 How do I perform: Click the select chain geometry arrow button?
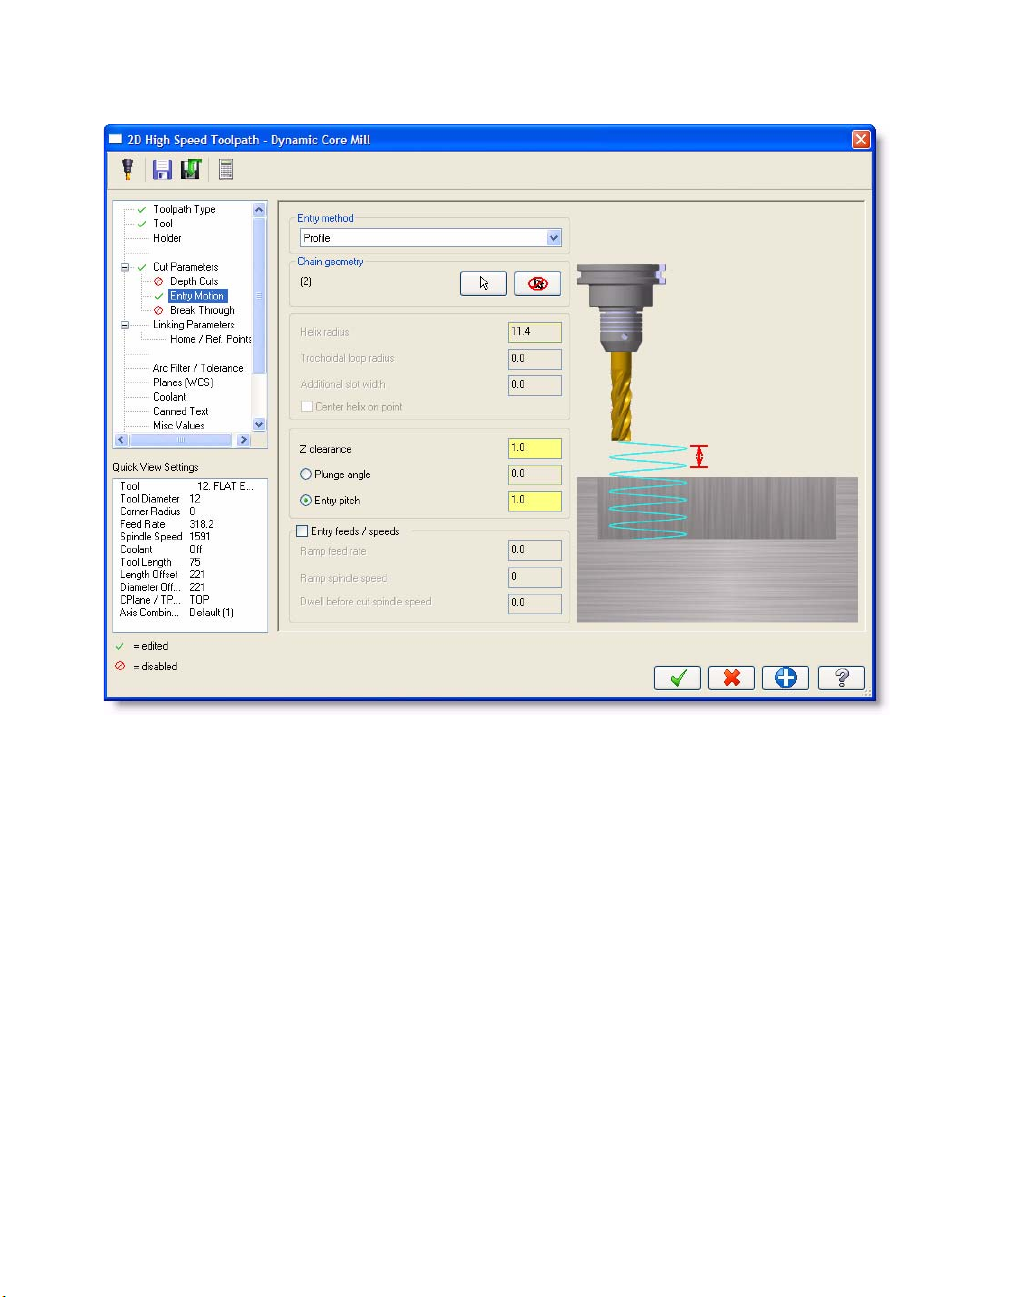[x=483, y=283]
